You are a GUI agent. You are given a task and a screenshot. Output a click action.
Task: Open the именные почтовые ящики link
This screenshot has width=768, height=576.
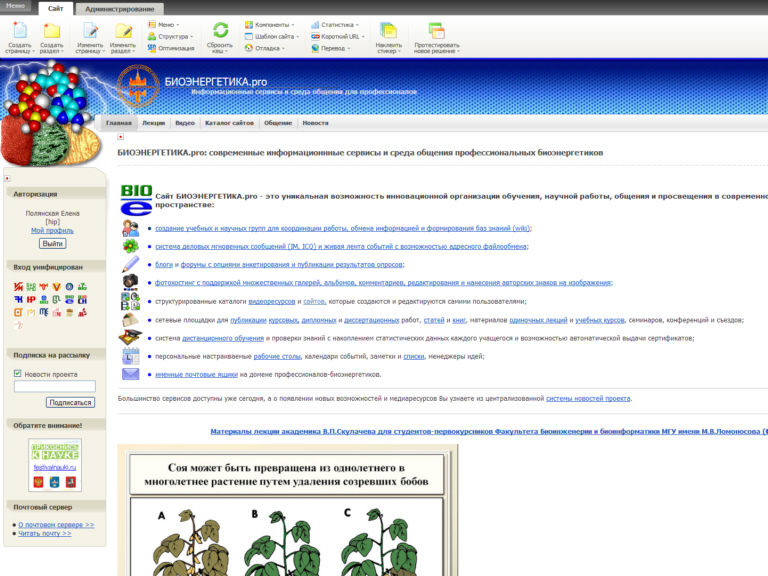[x=196, y=374]
